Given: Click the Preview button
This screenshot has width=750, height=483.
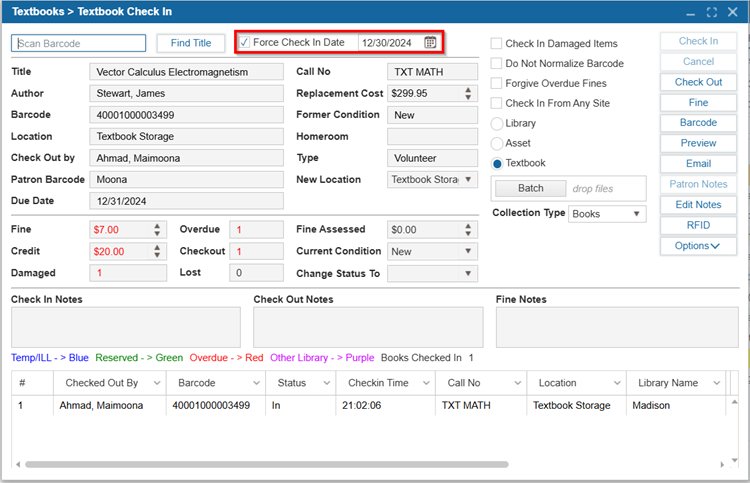Looking at the screenshot, I should click(x=698, y=143).
